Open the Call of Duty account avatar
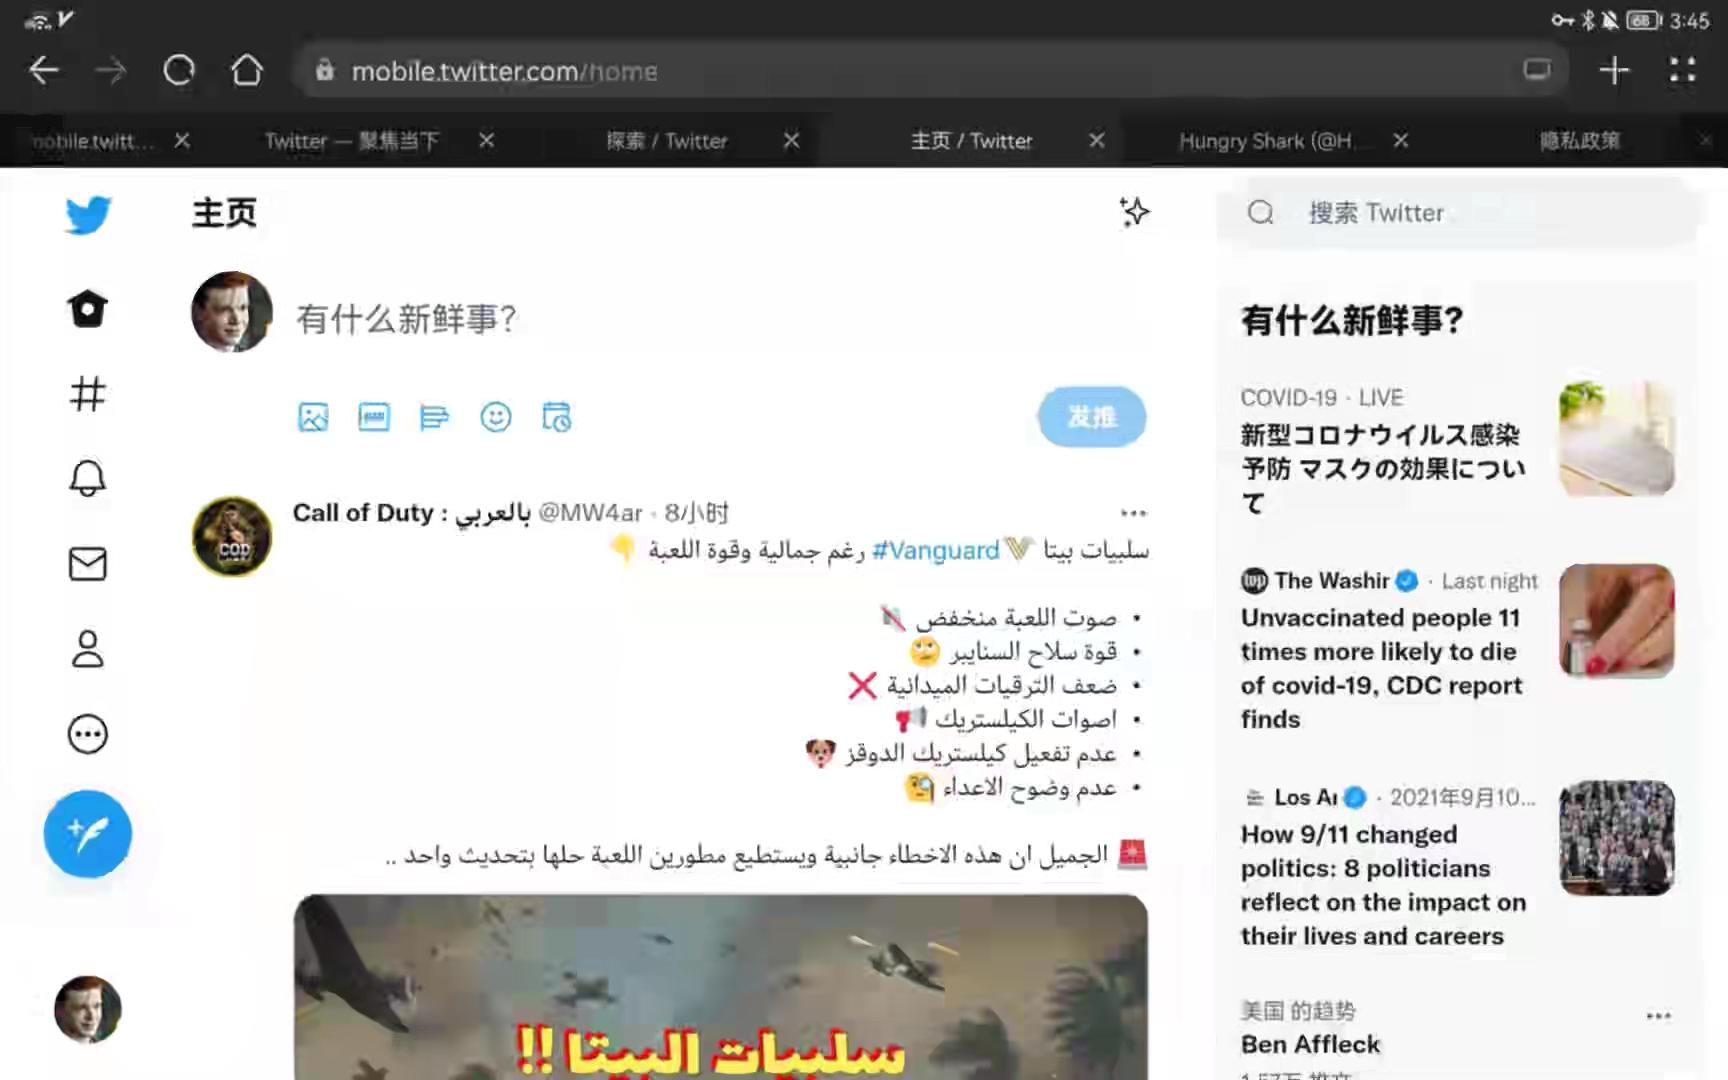The image size is (1728, 1080). point(232,536)
